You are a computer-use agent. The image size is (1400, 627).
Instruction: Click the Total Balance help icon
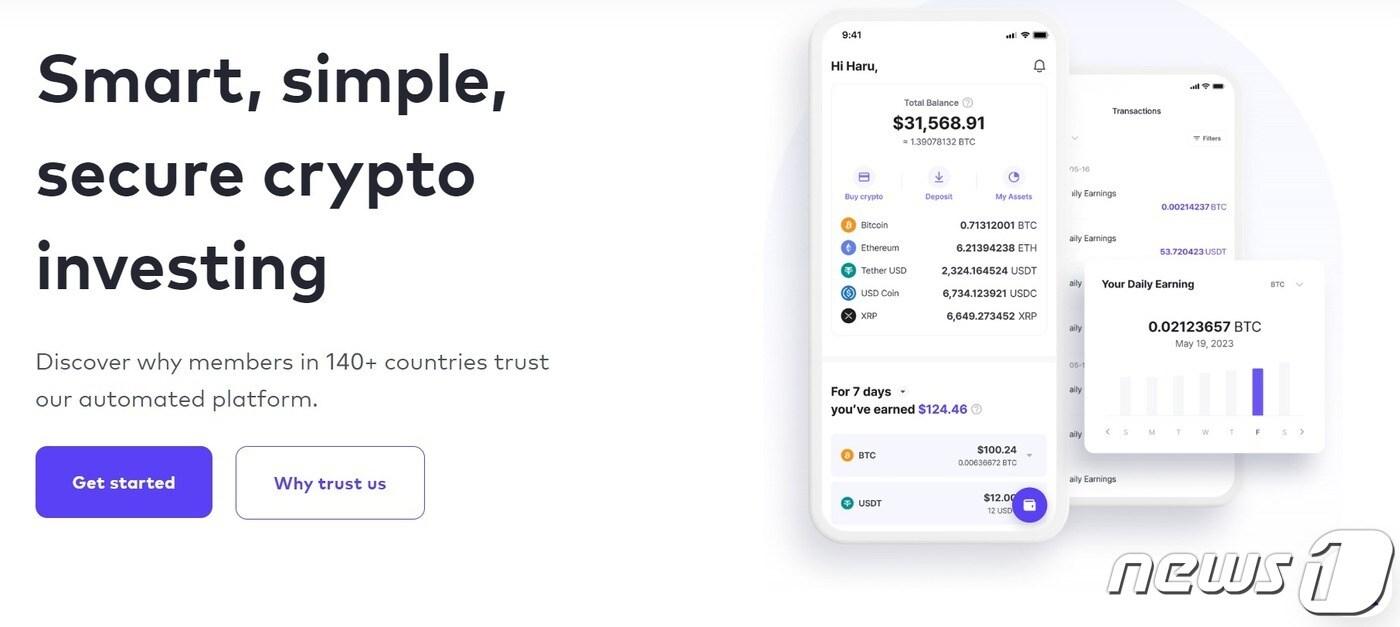click(967, 103)
